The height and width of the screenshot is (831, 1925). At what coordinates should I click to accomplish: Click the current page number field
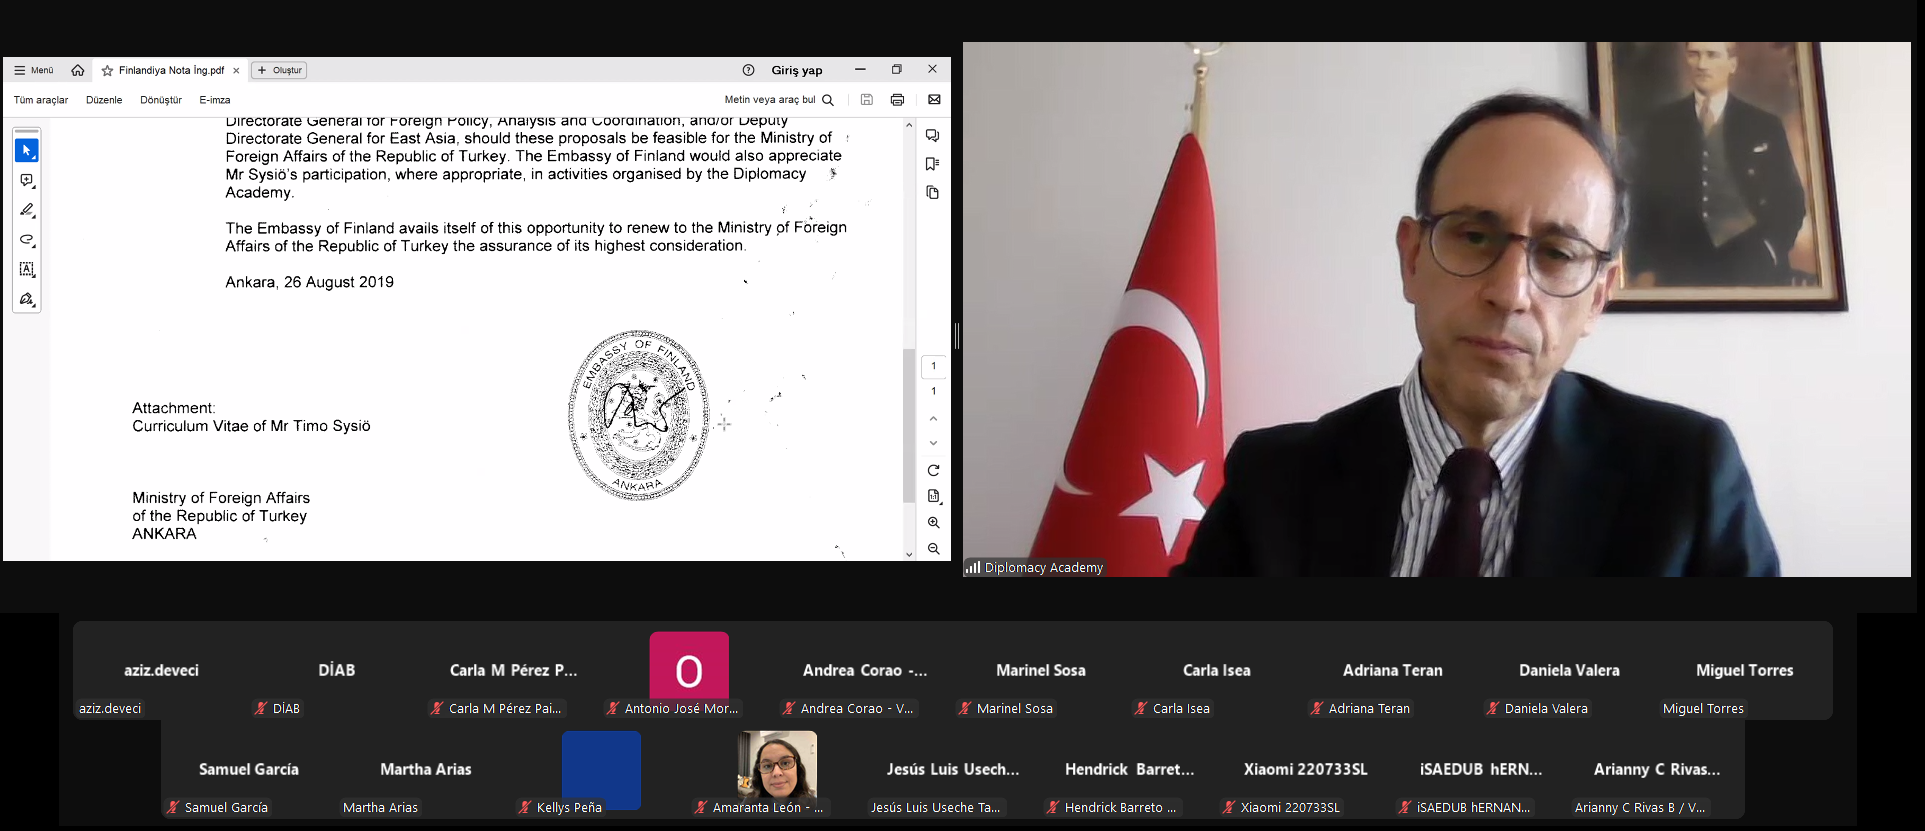(933, 366)
